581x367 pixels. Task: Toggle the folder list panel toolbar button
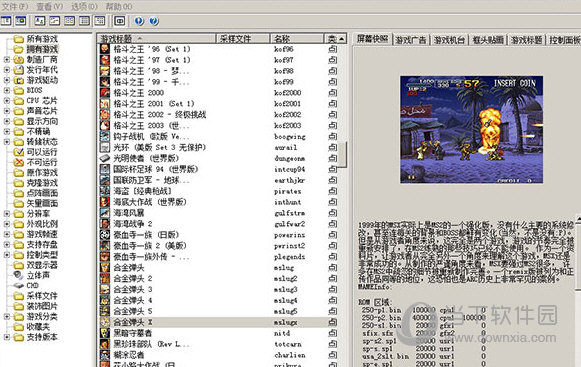6,21
